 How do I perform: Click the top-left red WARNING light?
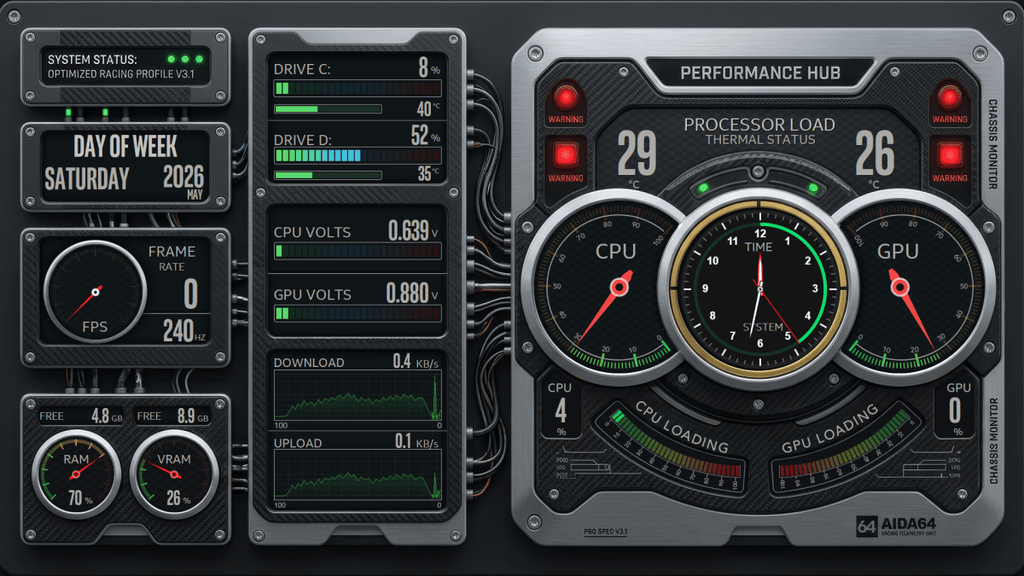pos(566,98)
